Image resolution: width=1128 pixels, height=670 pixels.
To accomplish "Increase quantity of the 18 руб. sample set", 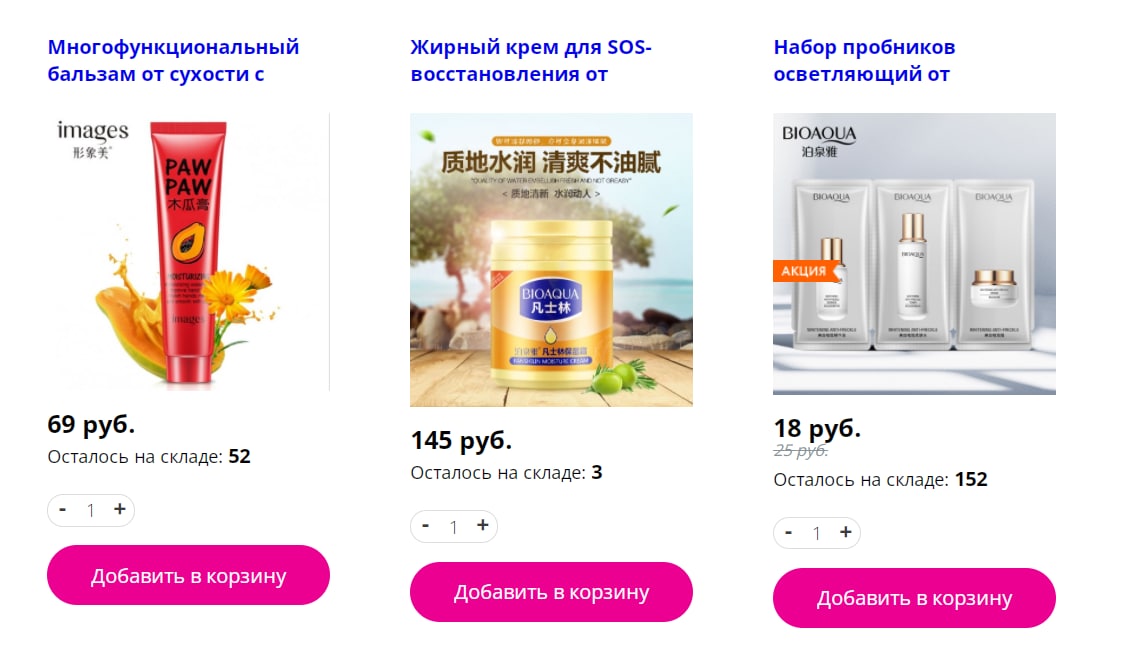I will coord(845,533).
